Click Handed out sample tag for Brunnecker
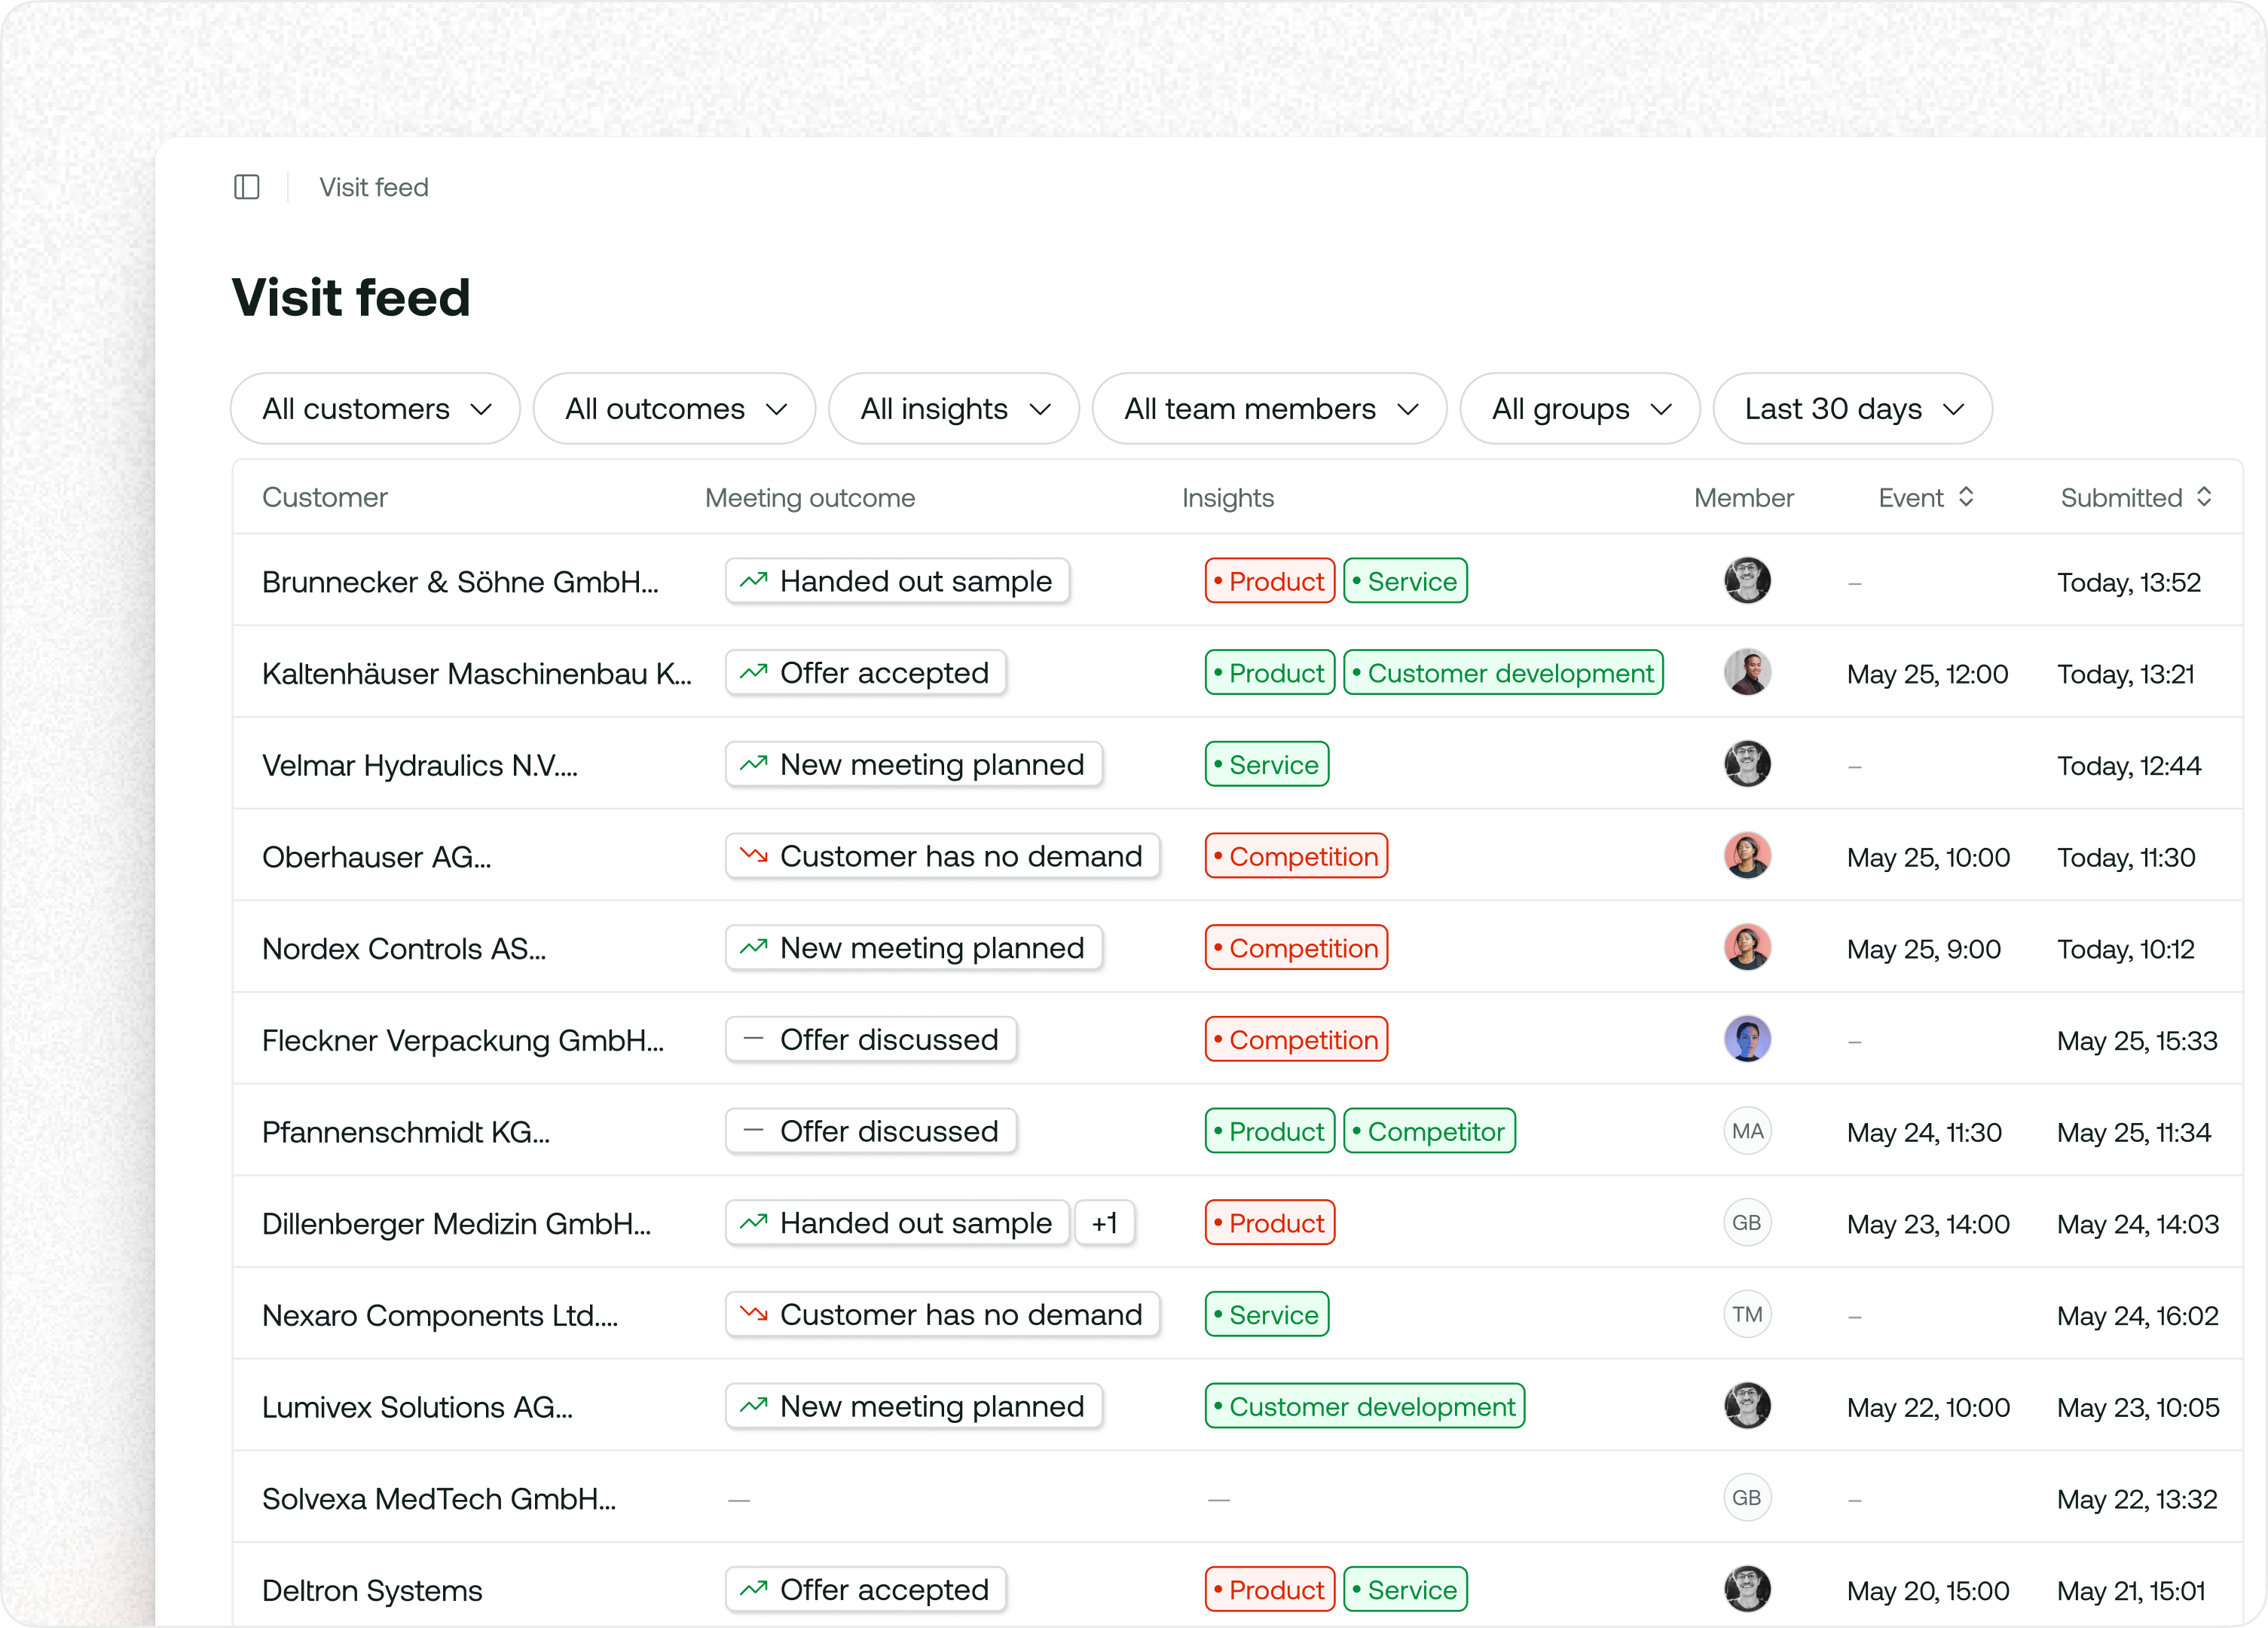Viewport: 2268px width, 1628px height. coord(897,581)
